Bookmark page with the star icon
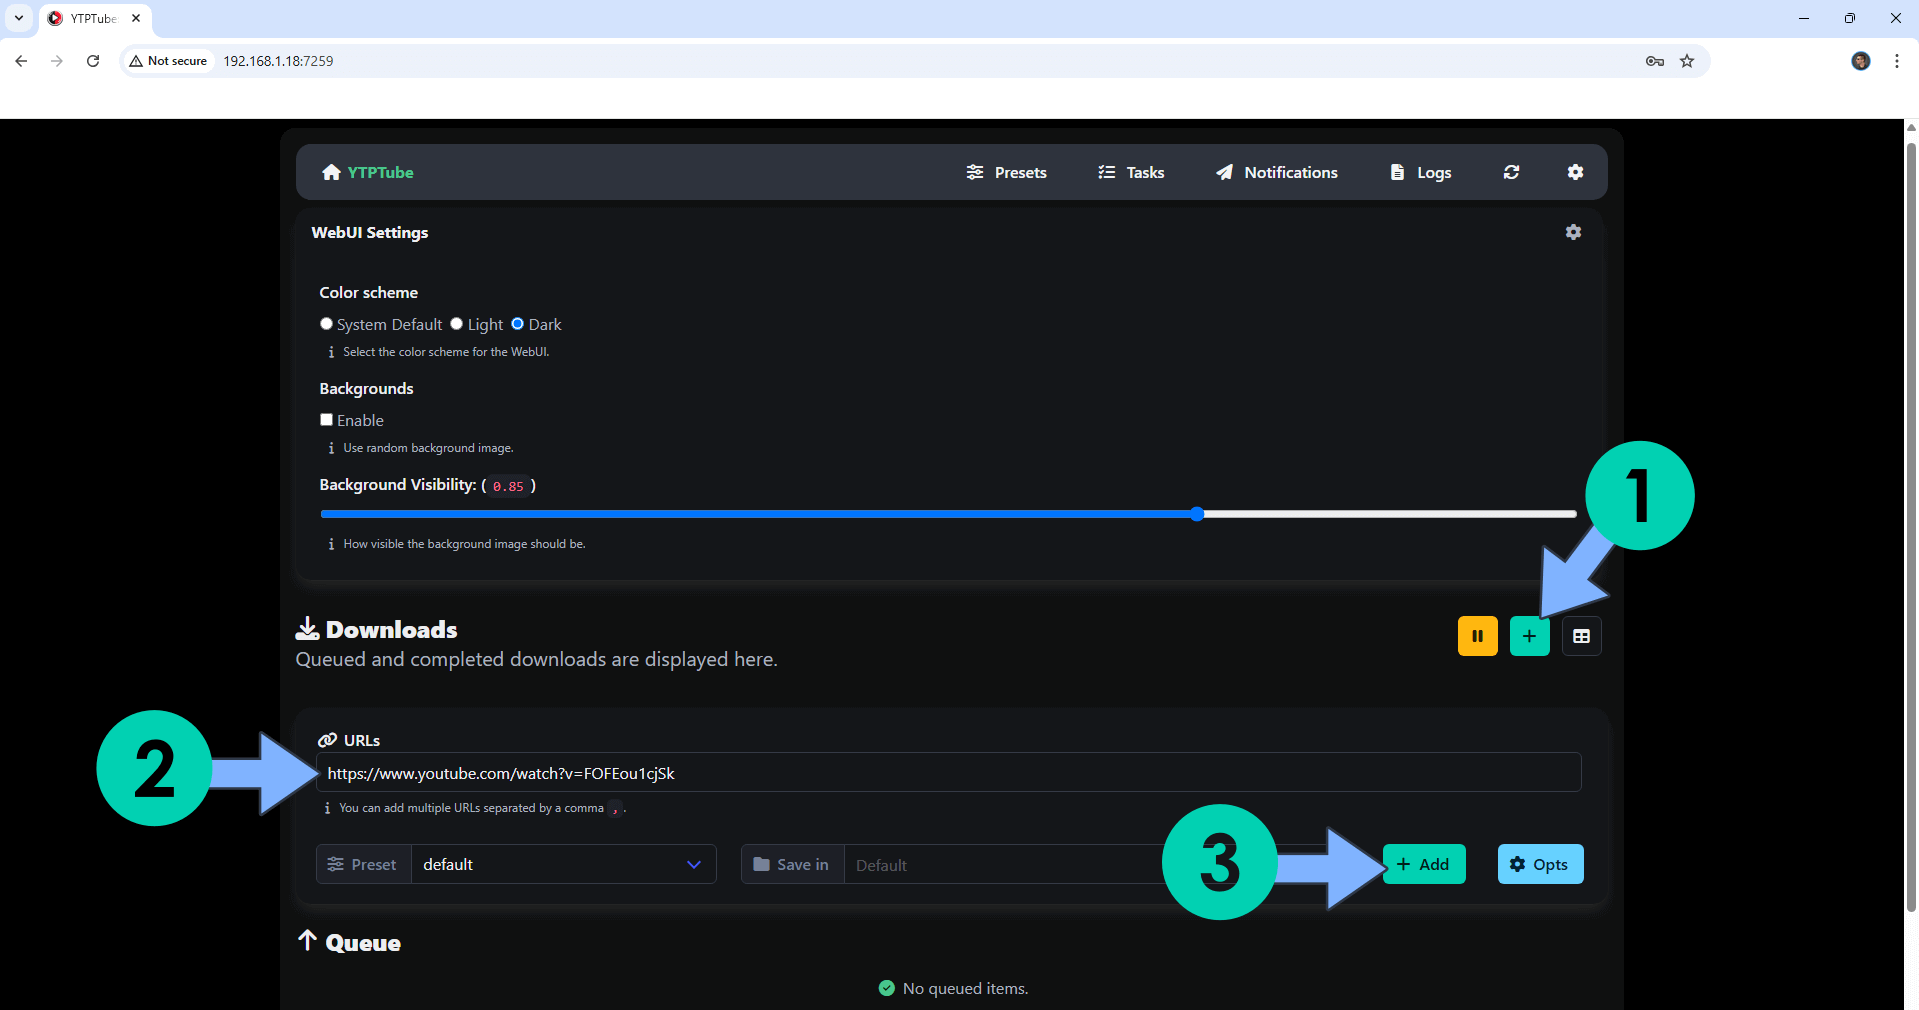The width and height of the screenshot is (1919, 1010). (1687, 61)
